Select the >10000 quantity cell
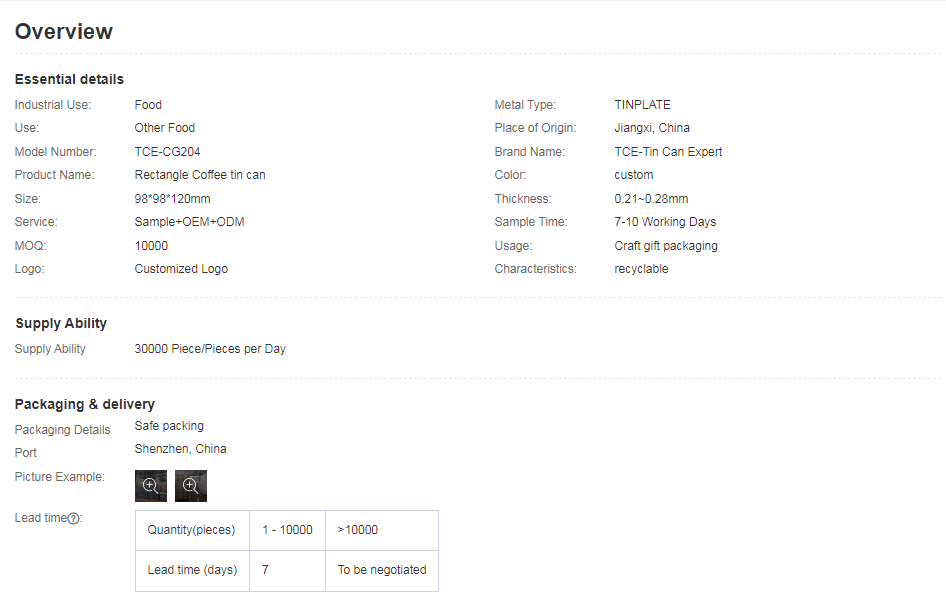Viewport: 946px width, 607px height. [357, 530]
